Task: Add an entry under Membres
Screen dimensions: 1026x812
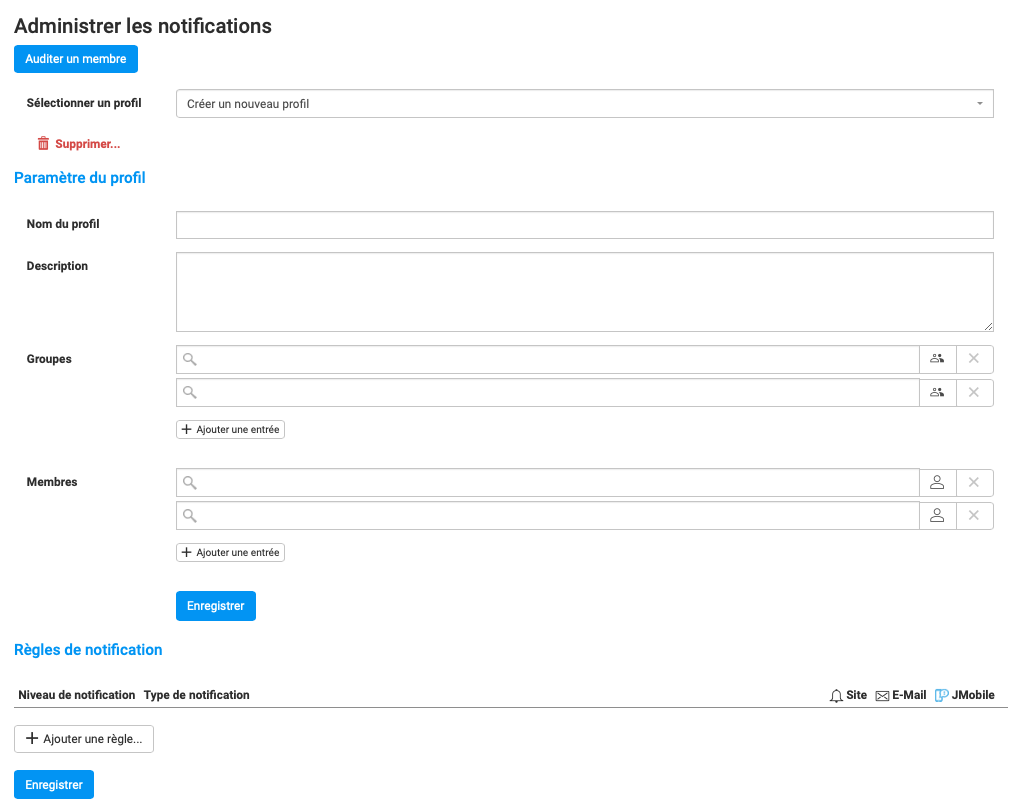Action: (230, 553)
